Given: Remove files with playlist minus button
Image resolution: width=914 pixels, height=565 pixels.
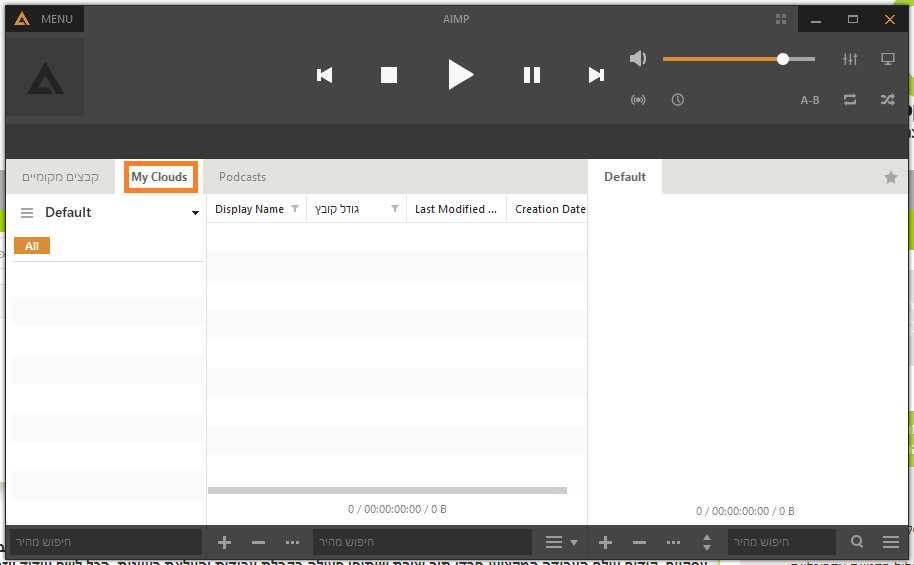Looking at the screenshot, I should pos(639,543).
